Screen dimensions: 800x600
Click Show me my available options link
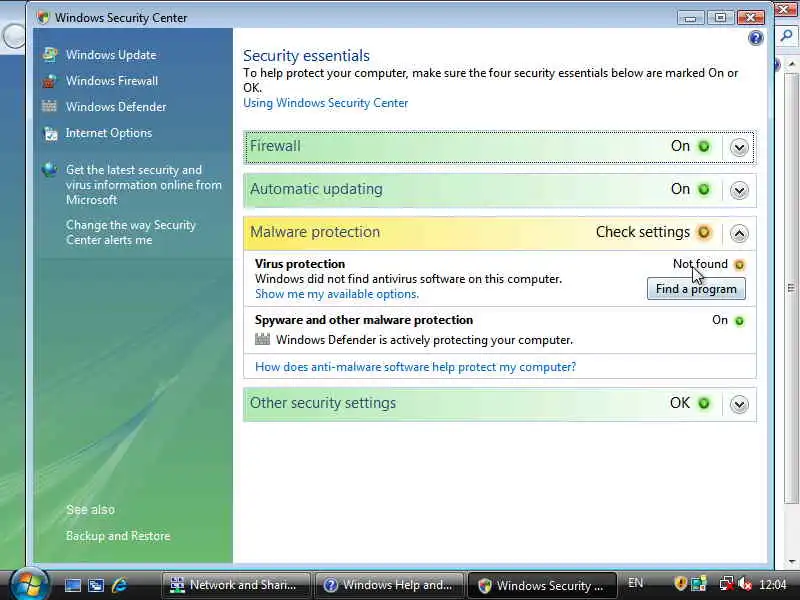(x=337, y=294)
